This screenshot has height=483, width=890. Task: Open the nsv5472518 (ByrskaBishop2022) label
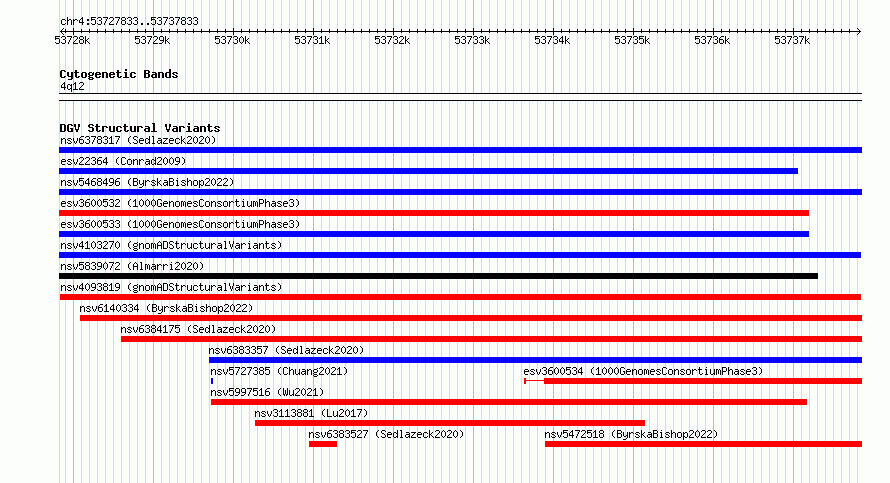[x=631, y=434]
